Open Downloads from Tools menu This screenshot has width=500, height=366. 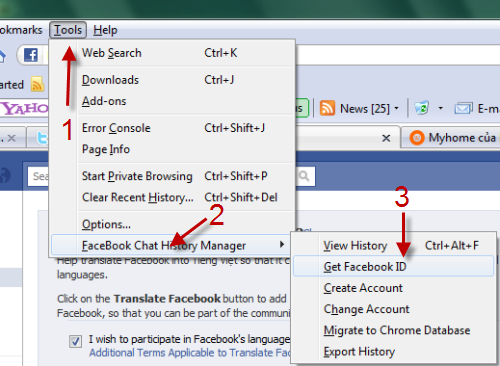172,80
